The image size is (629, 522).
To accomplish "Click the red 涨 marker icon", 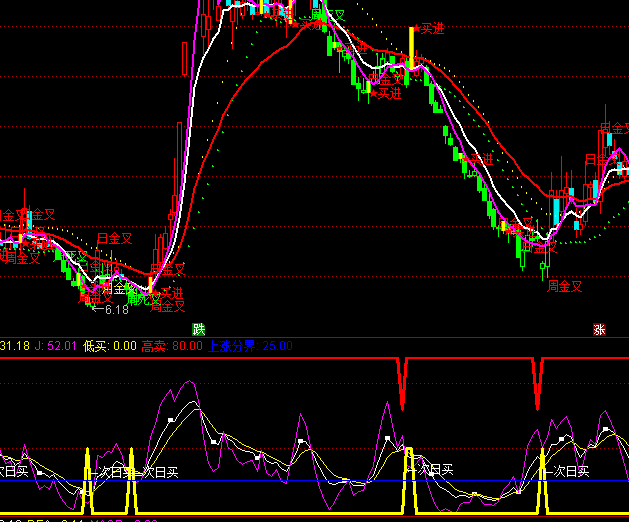I will pyautogui.click(x=600, y=329).
